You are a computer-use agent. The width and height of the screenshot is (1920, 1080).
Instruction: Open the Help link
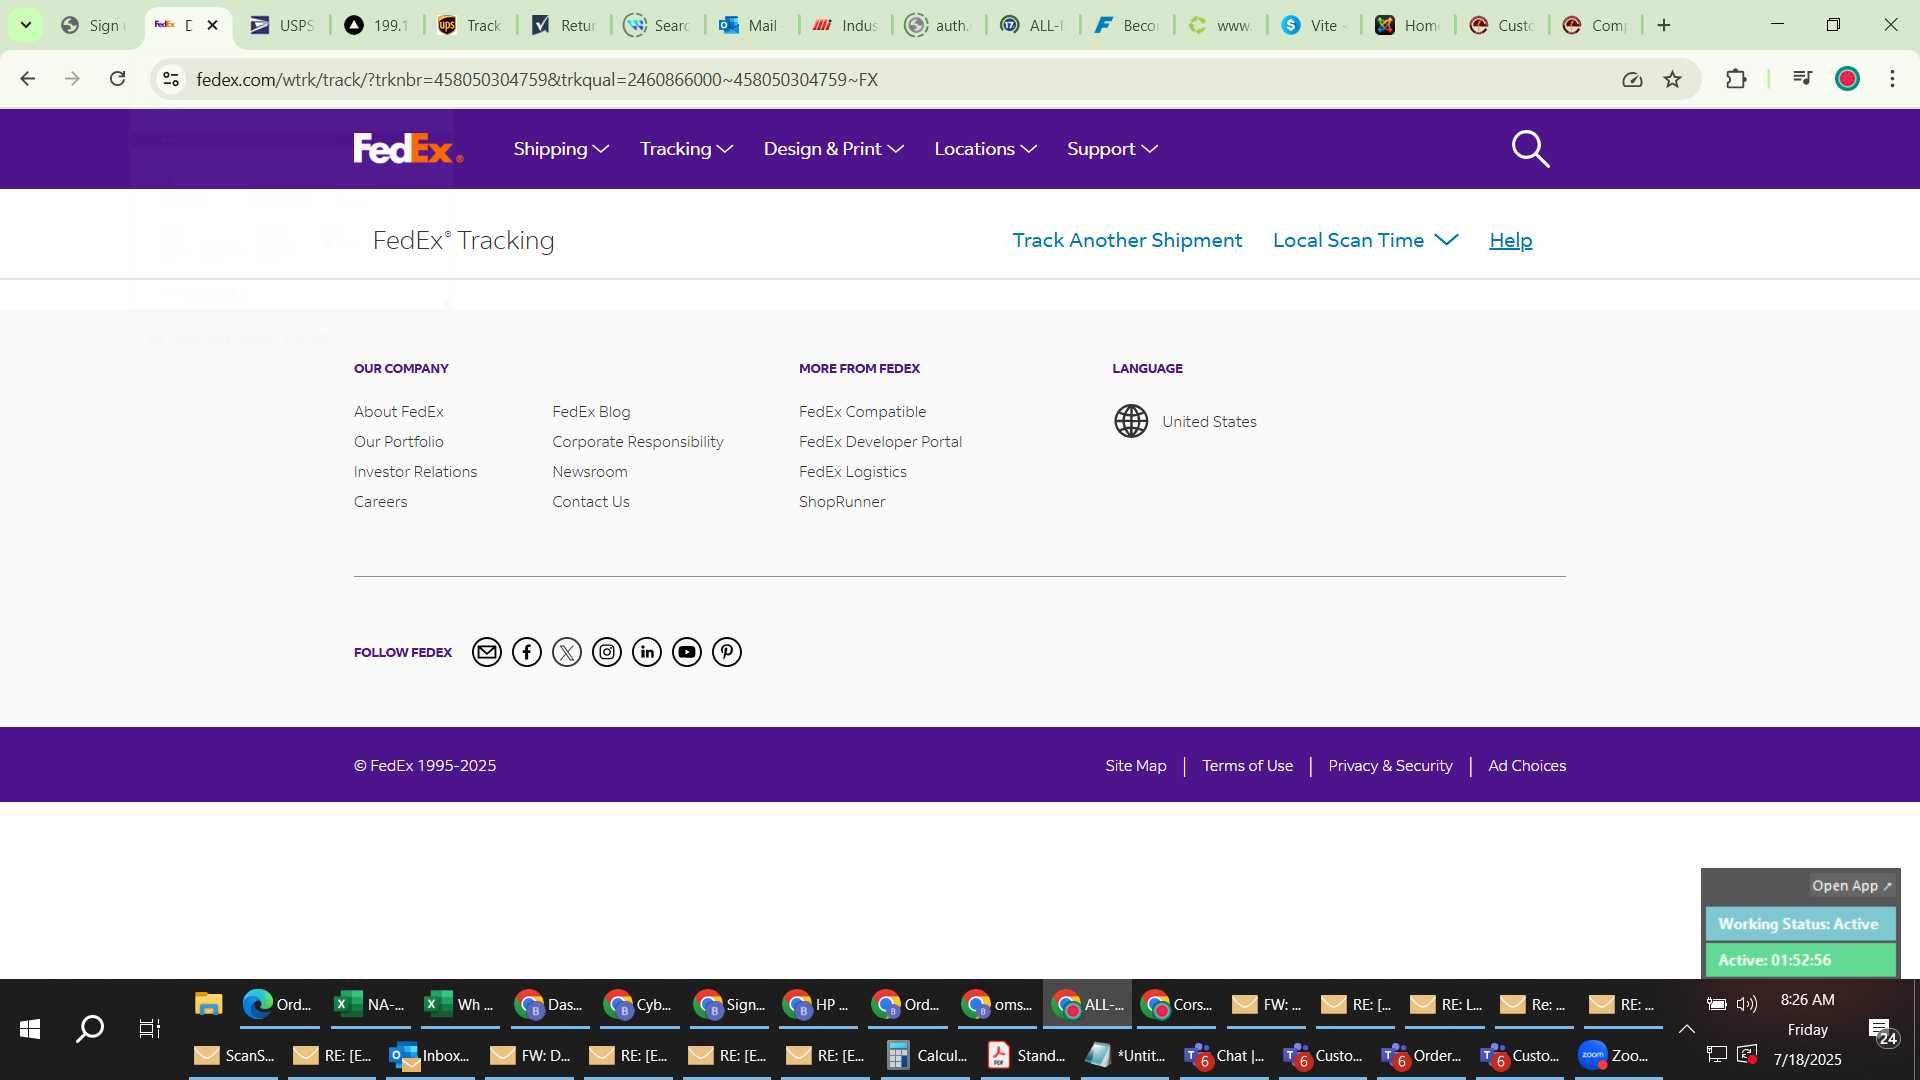pos(1510,240)
